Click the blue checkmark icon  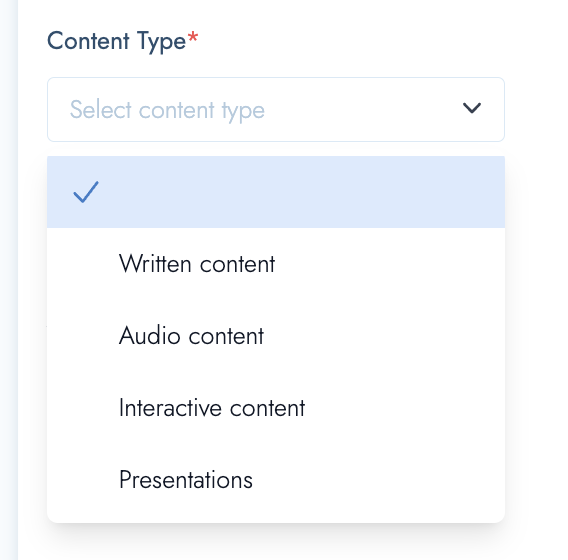click(86, 192)
